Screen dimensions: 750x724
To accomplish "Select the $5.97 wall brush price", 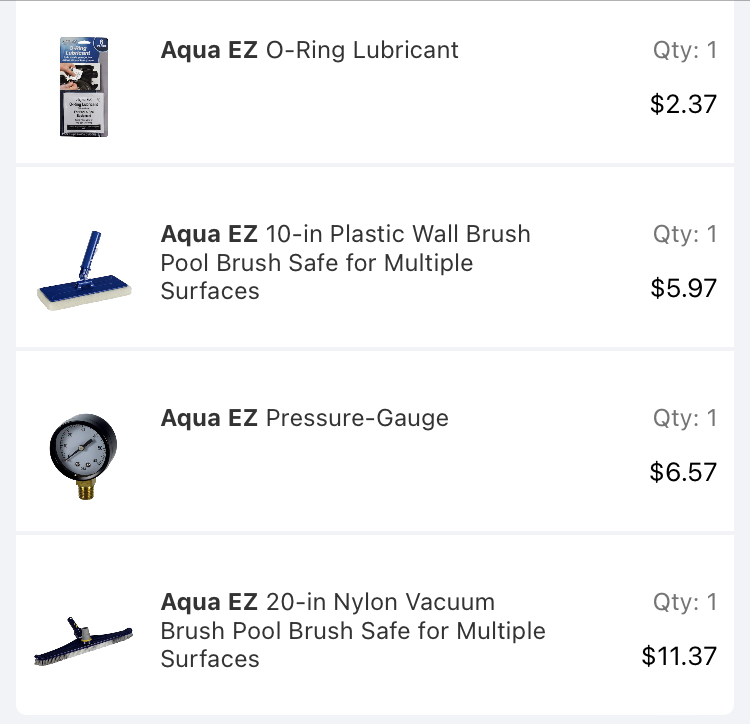I will 684,288.
